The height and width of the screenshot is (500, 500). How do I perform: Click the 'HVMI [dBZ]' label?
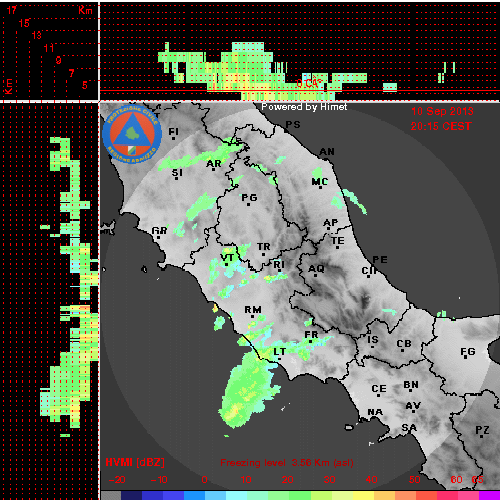click(x=135, y=462)
